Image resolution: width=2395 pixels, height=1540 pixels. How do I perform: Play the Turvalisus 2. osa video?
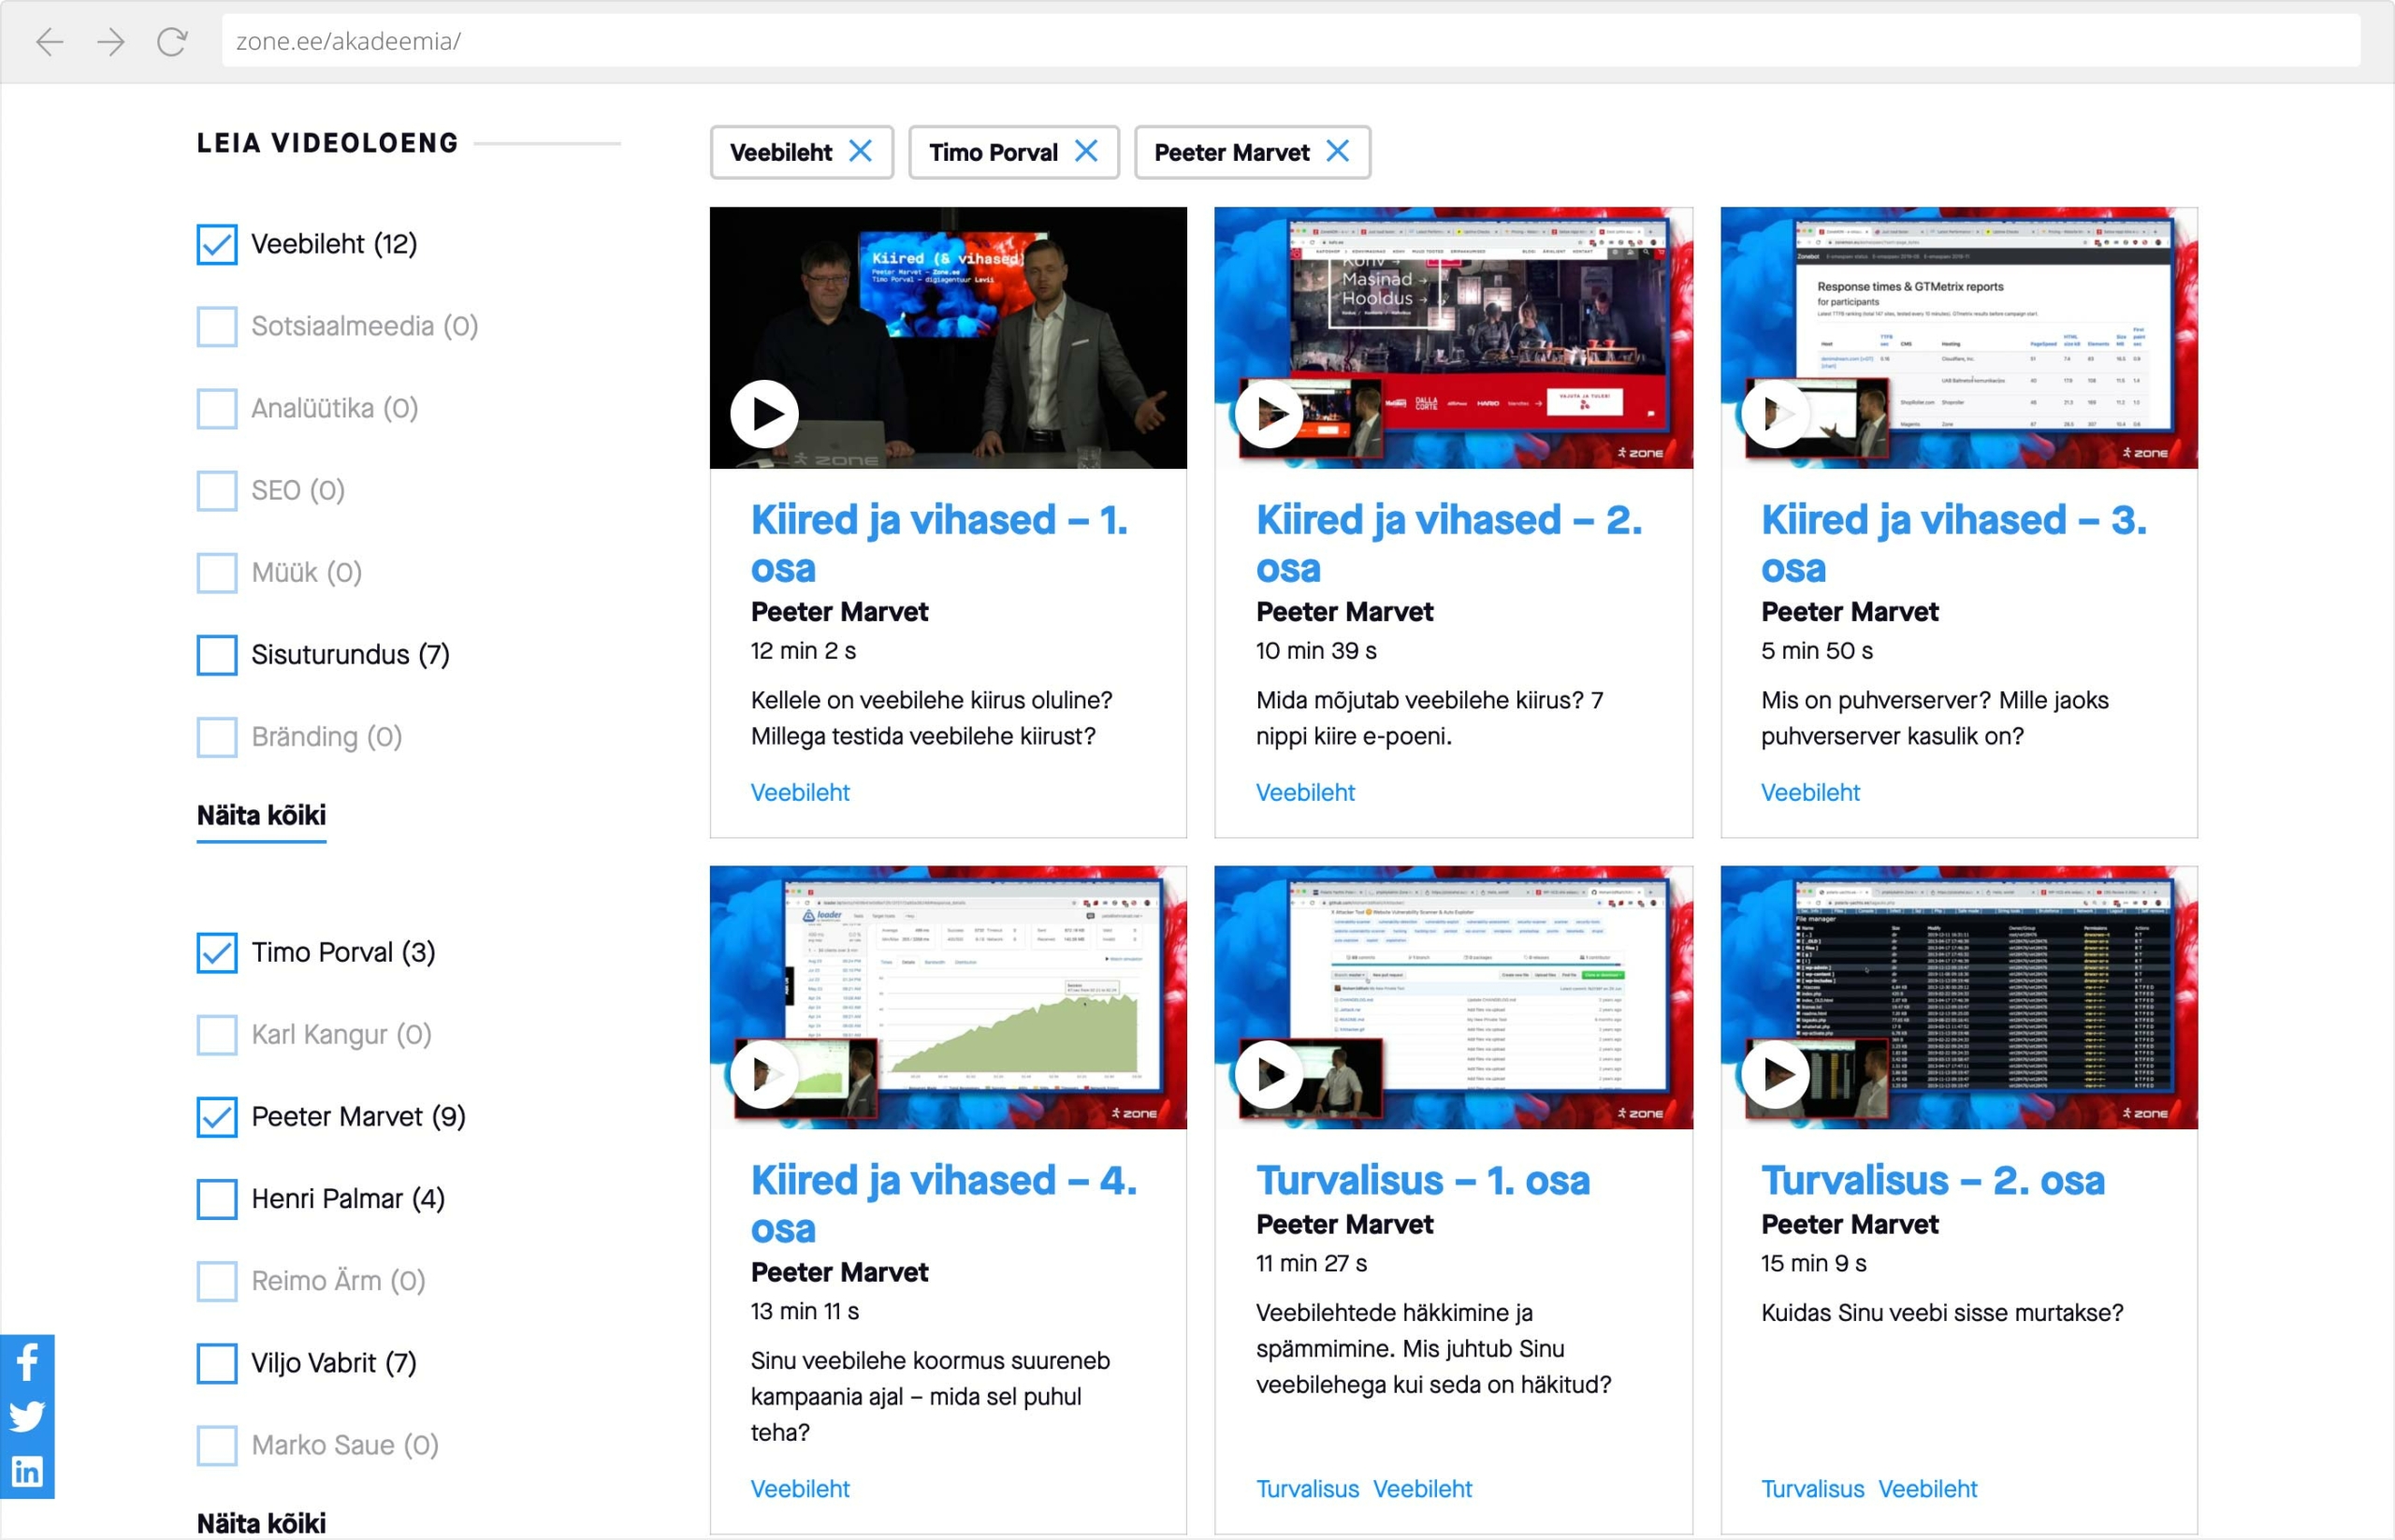click(1775, 1075)
